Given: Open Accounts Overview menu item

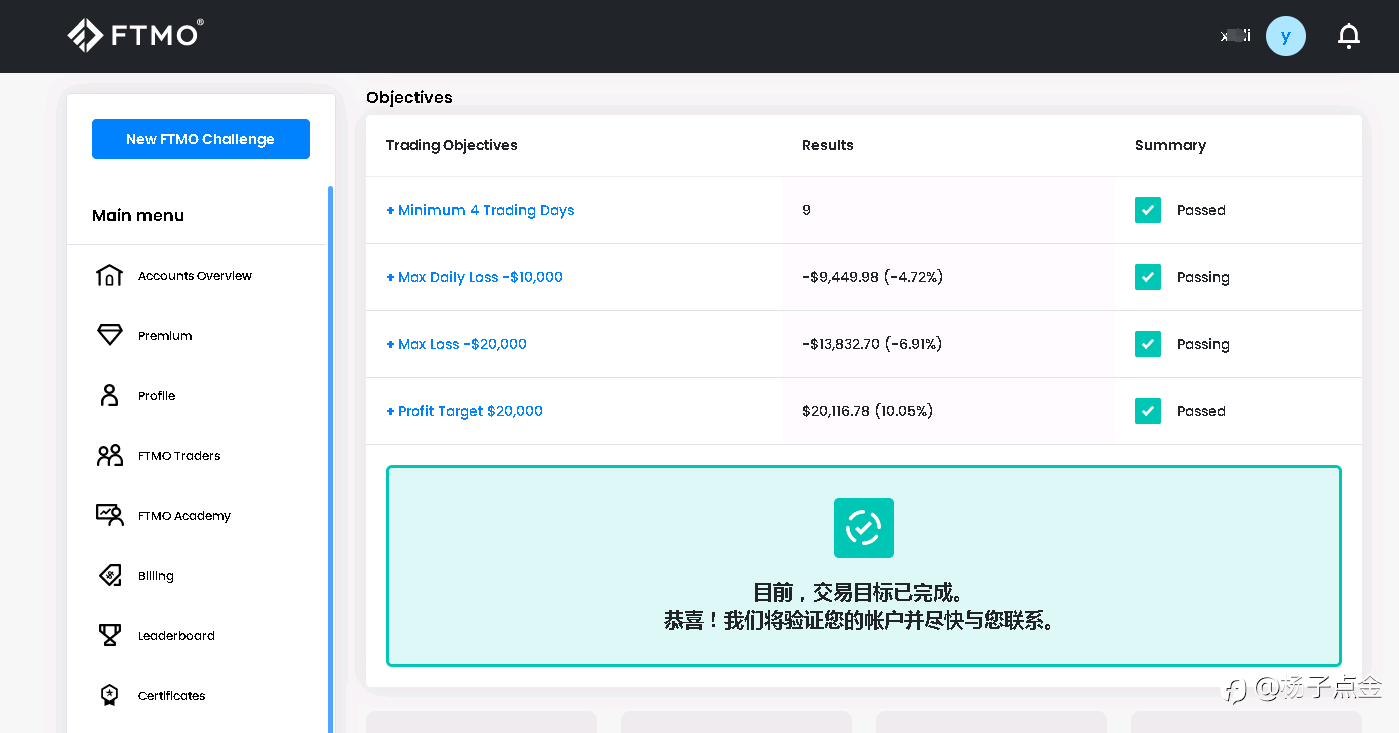Looking at the screenshot, I should [197, 276].
